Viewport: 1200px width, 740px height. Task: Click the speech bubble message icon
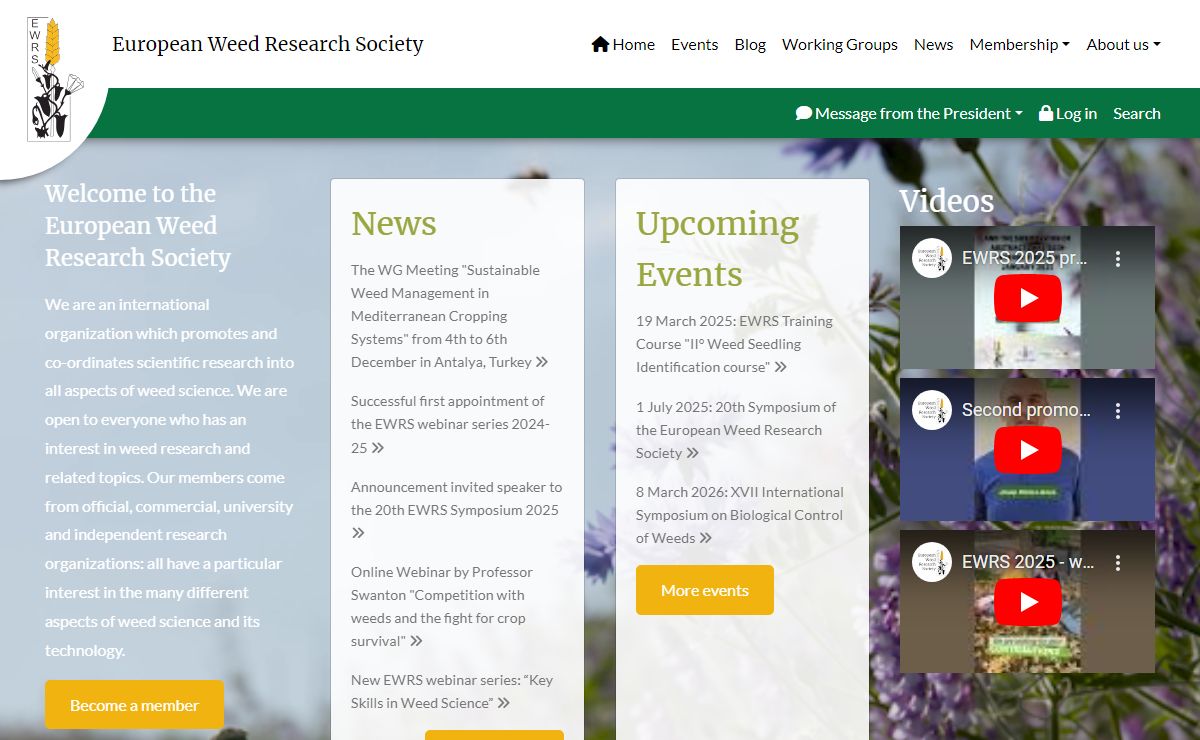804,113
